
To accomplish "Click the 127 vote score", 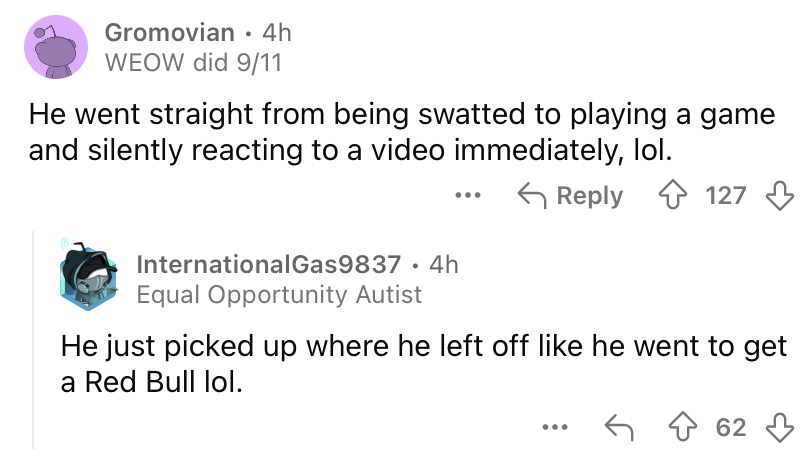I will pyautogui.click(x=725, y=195).
